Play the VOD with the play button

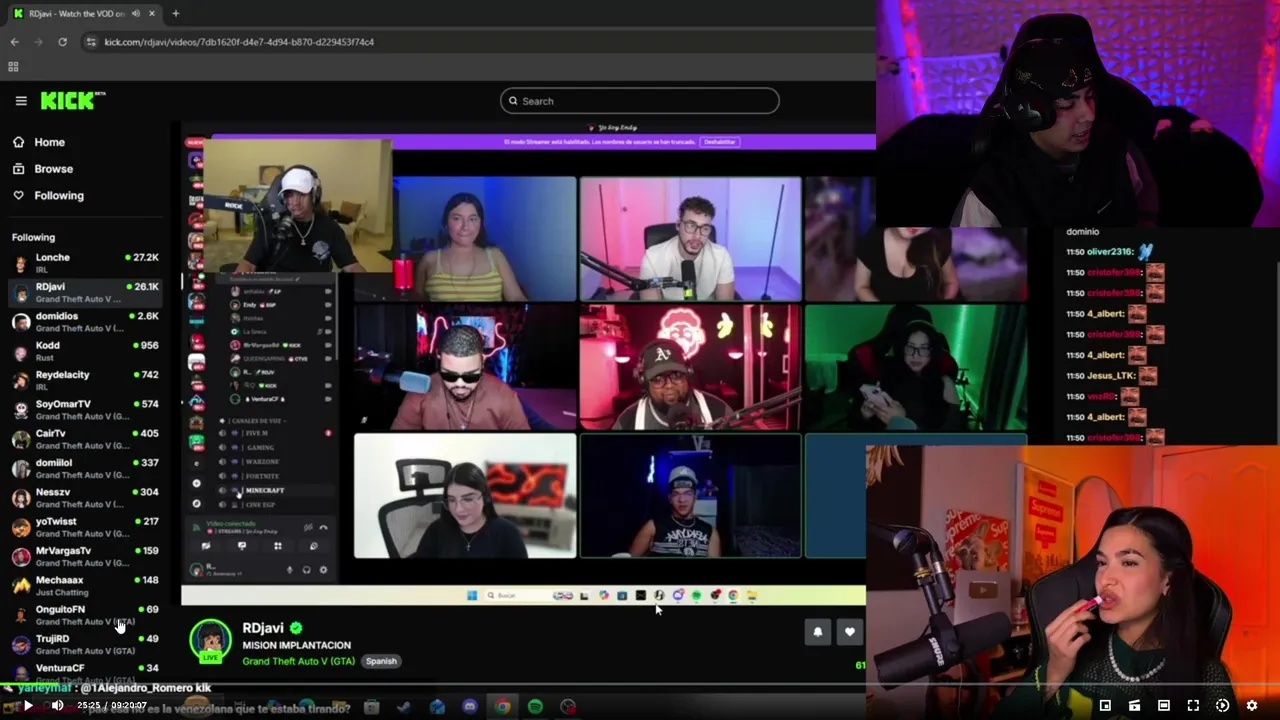[x=28, y=706]
